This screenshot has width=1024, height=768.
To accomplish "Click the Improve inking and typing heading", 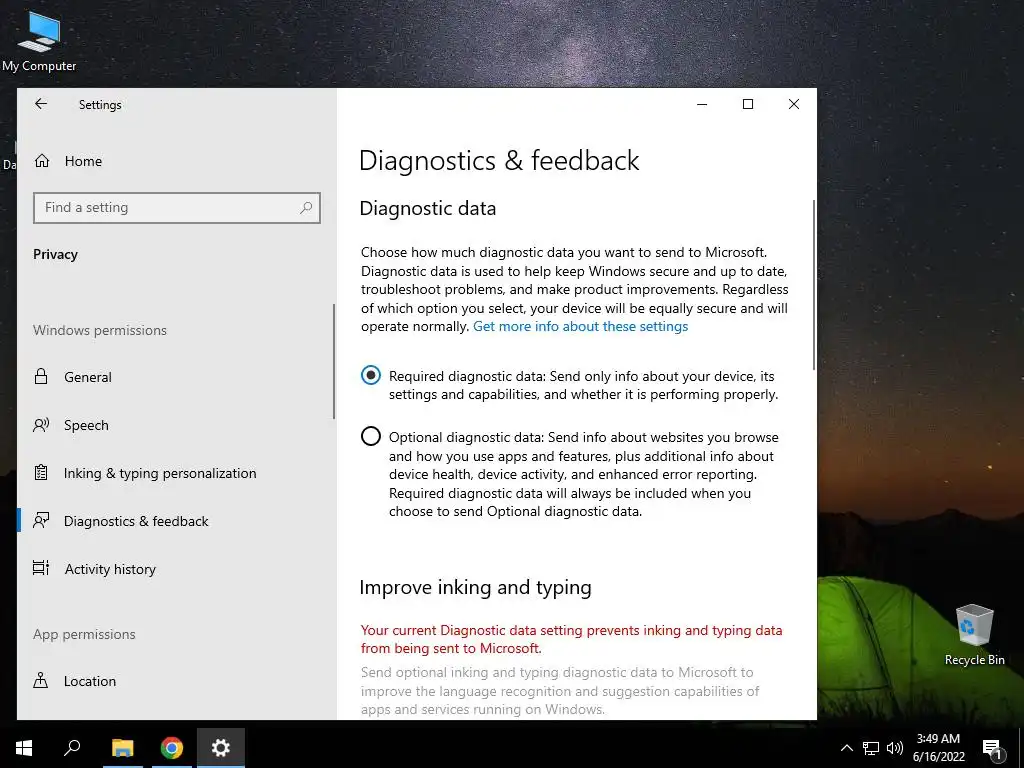I will (475, 588).
